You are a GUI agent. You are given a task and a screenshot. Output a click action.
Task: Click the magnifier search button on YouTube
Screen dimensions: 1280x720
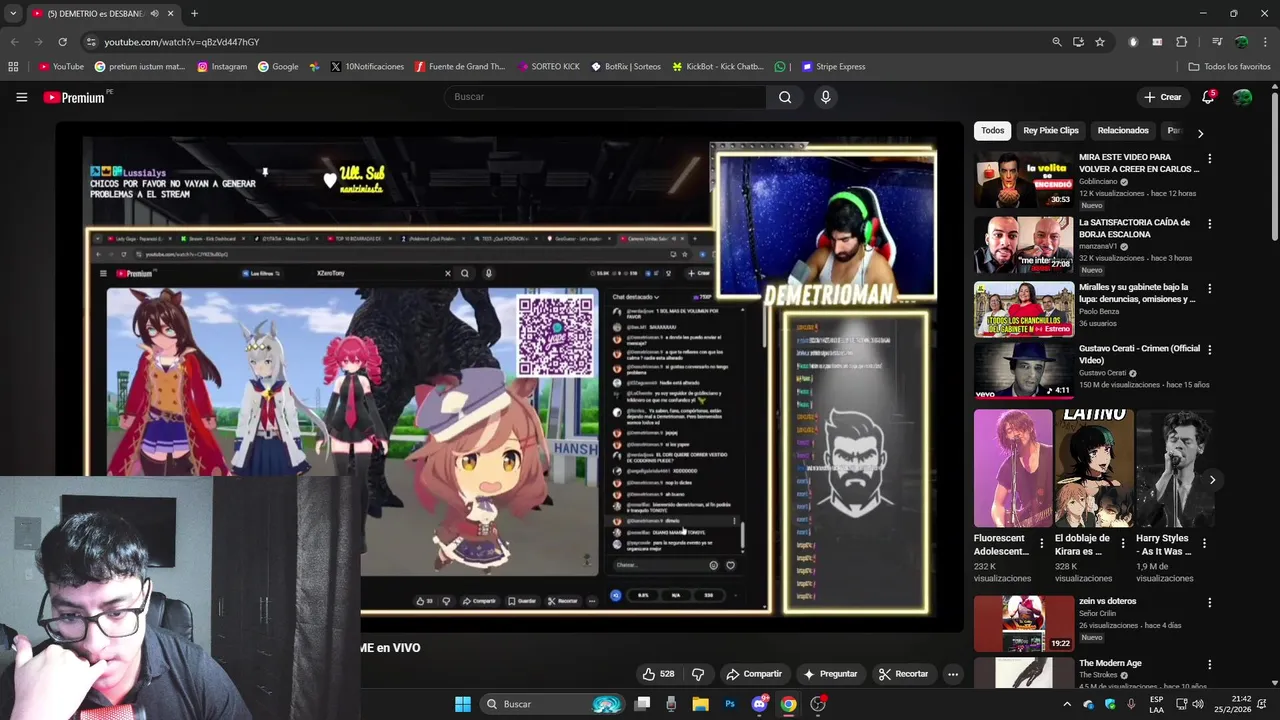(785, 97)
